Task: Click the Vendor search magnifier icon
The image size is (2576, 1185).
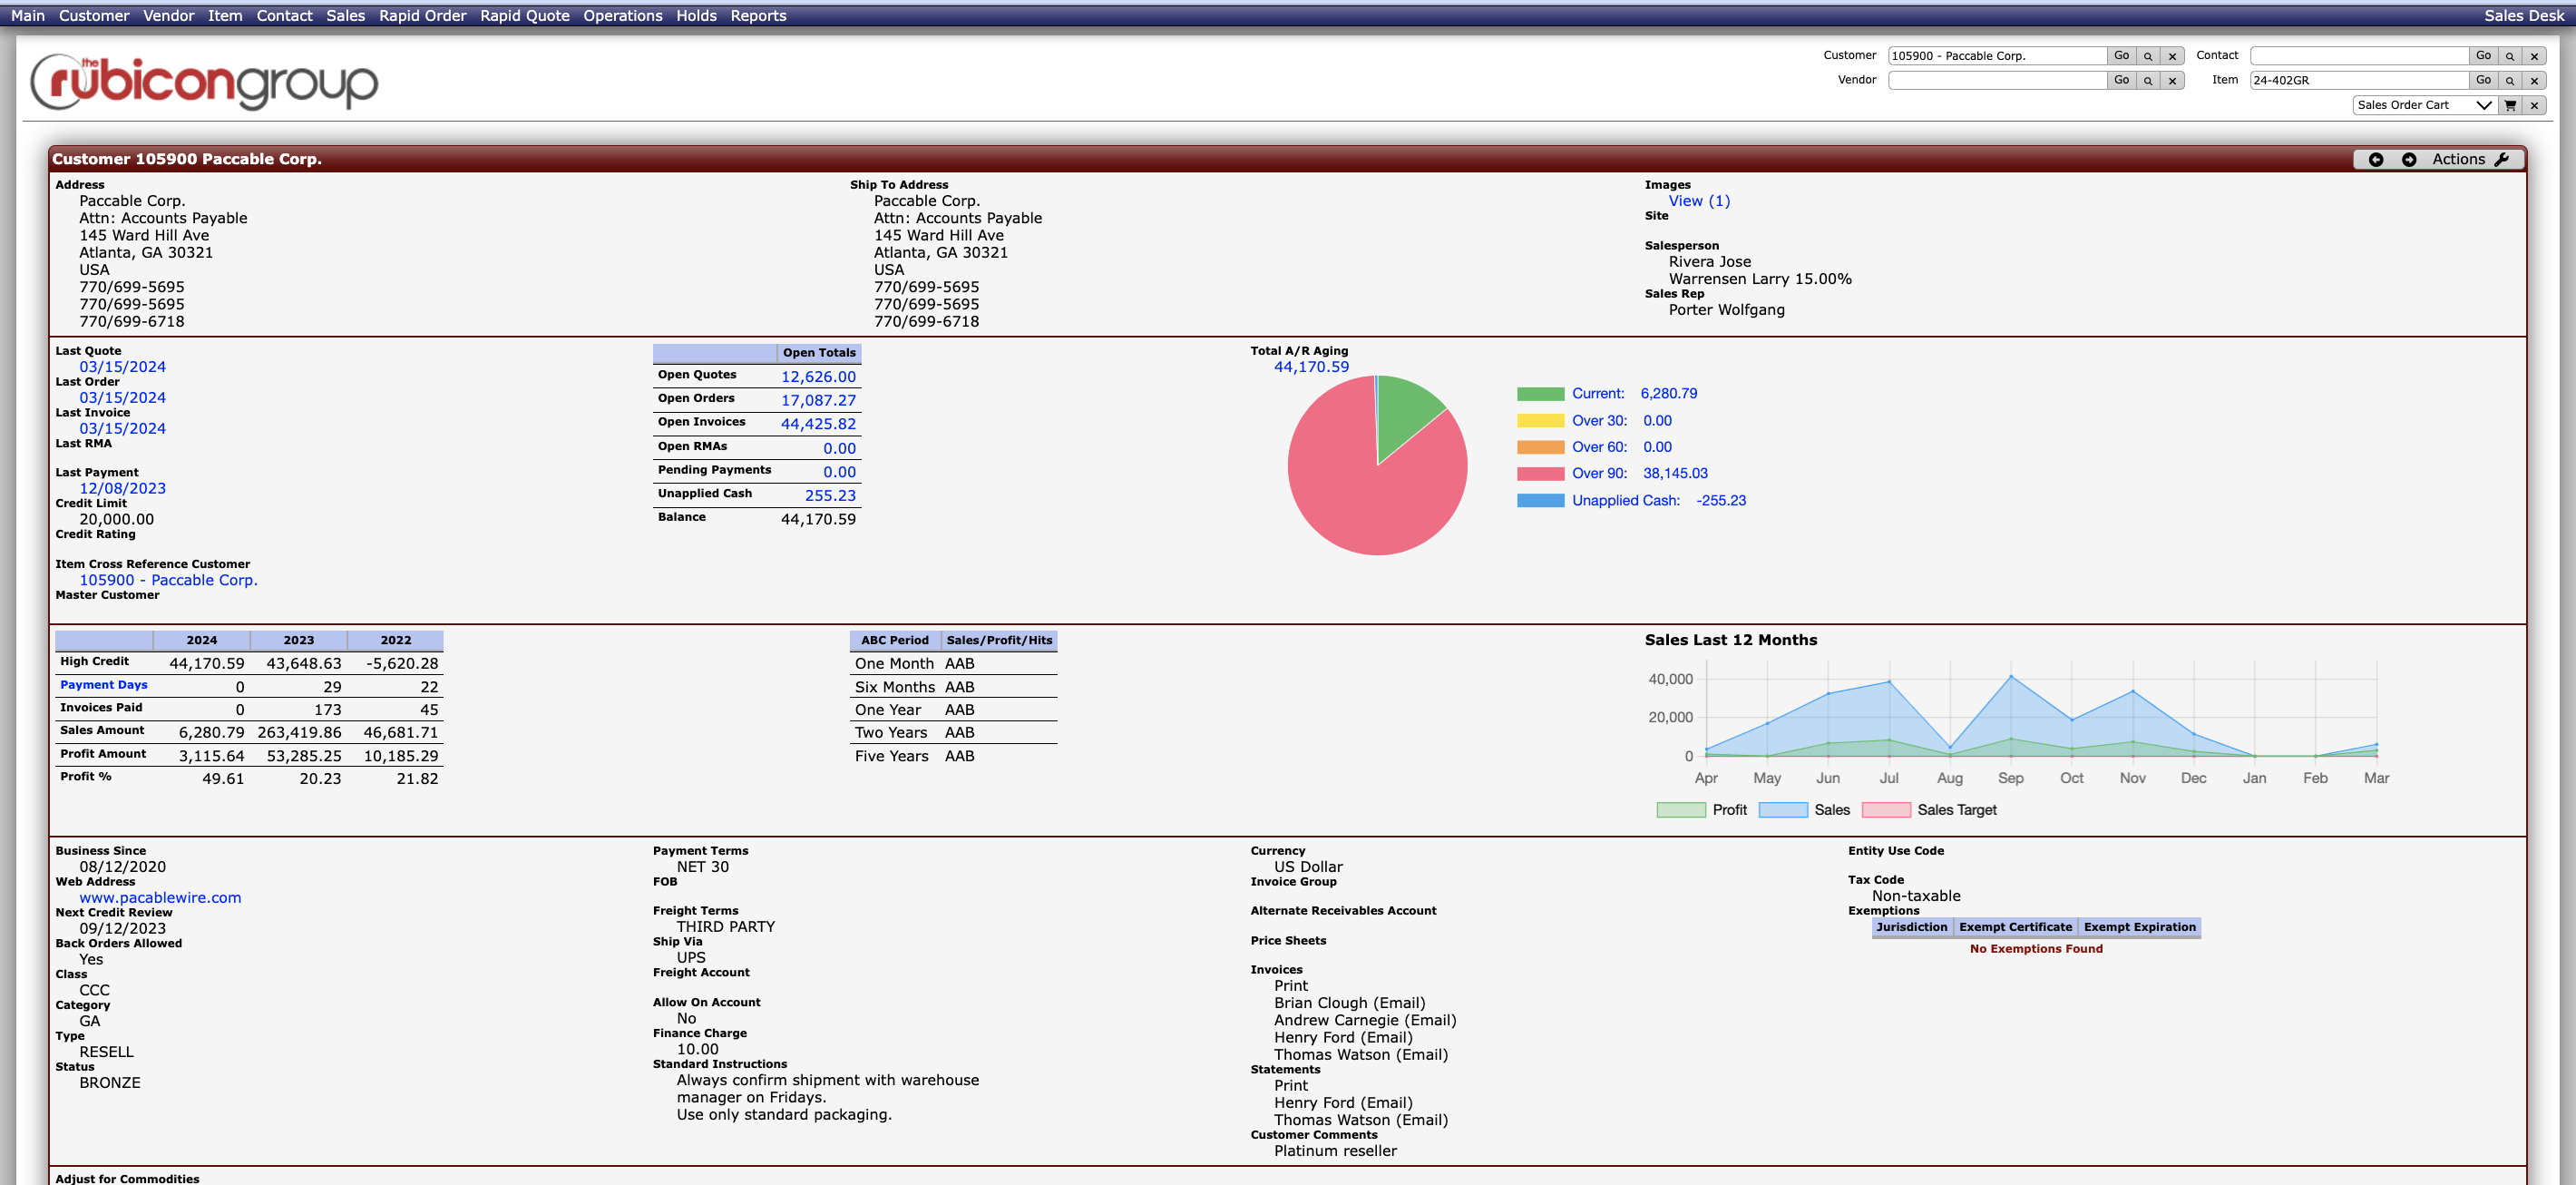Action: (2147, 80)
